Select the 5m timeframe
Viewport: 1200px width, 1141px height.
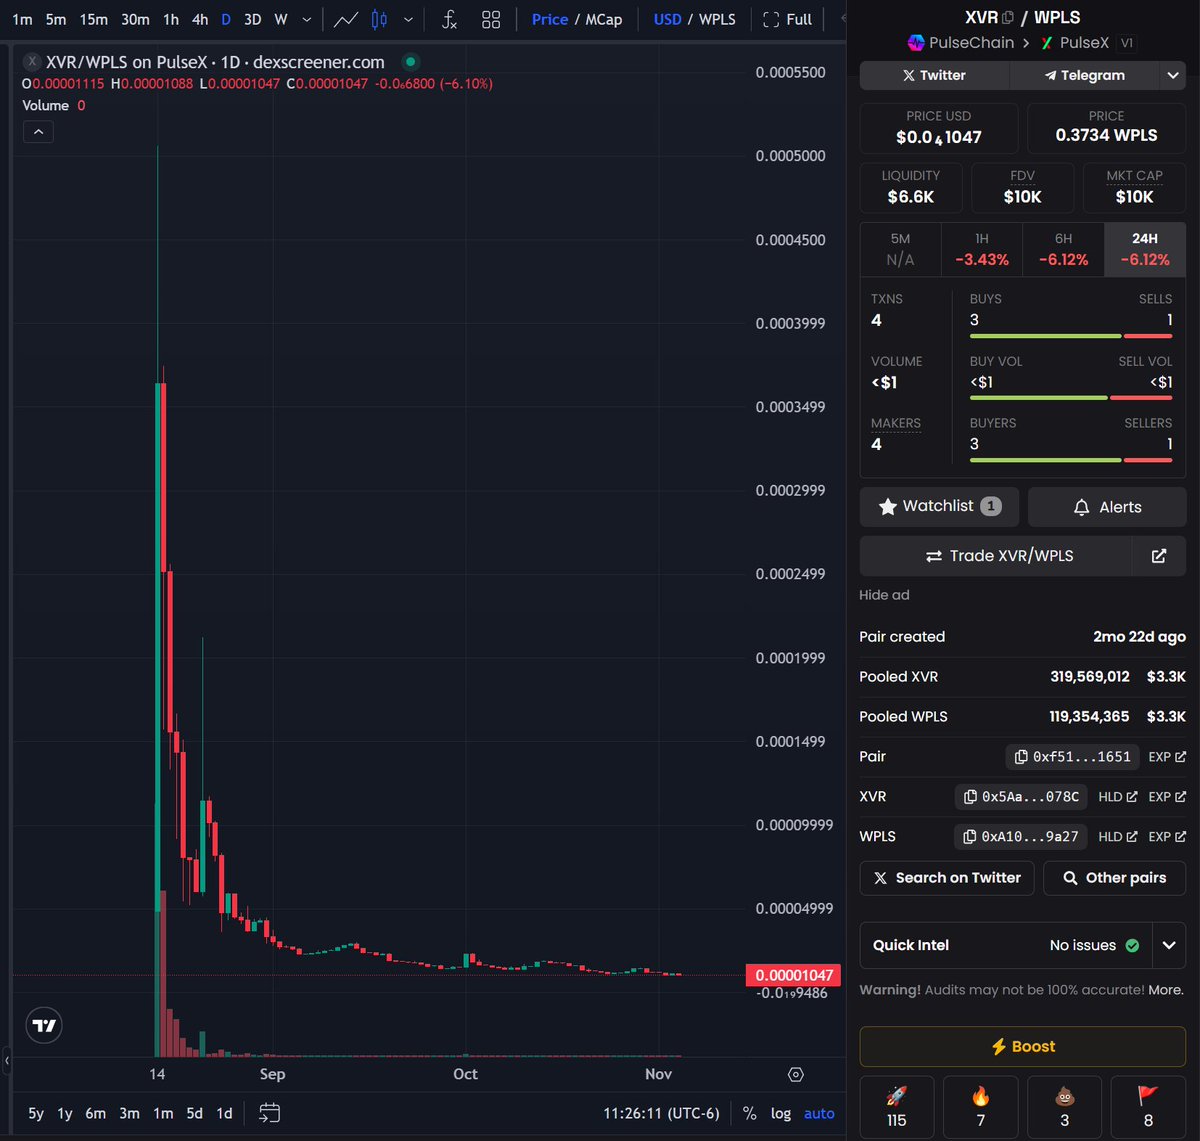coord(56,19)
